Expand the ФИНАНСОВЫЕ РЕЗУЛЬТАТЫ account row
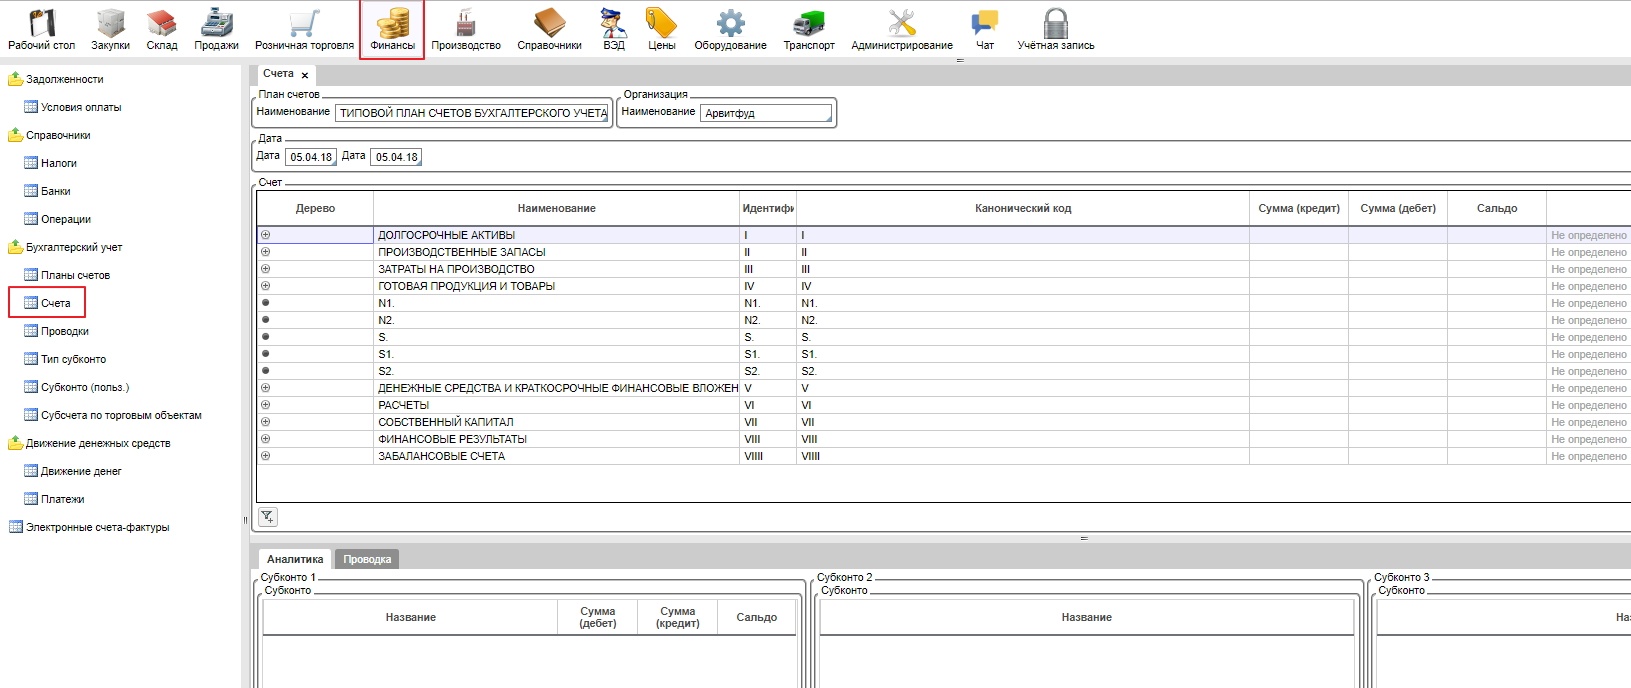Image resolution: width=1631 pixels, height=688 pixels. click(265, 439)
